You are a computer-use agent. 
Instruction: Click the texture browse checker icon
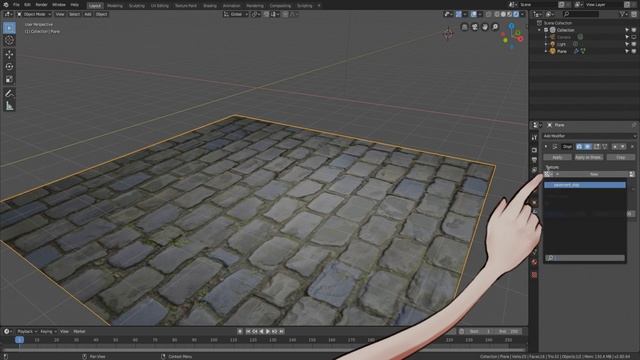click(549, 174)
